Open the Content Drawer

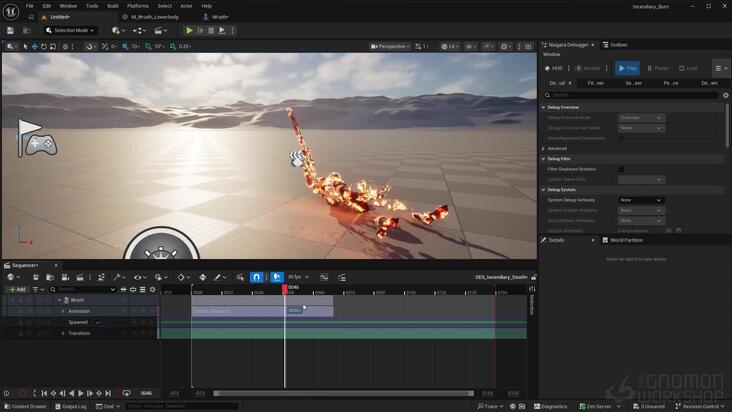tap(25, 406)
